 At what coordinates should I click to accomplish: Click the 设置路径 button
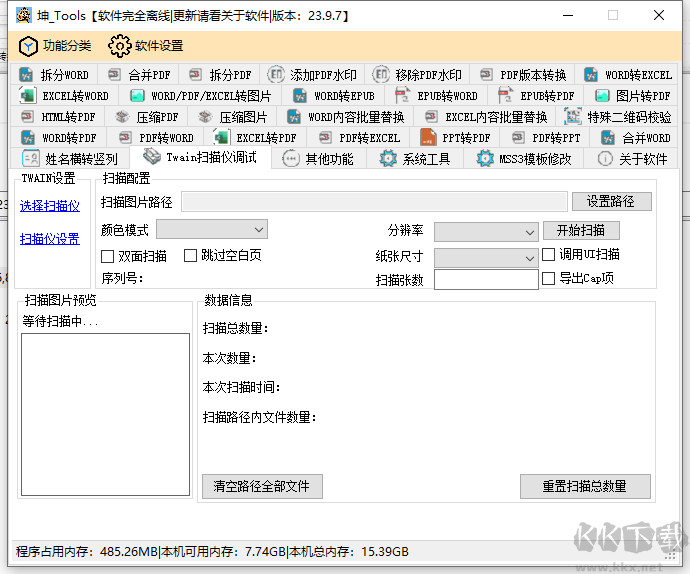pyautogui.click(x=612, y=202)
